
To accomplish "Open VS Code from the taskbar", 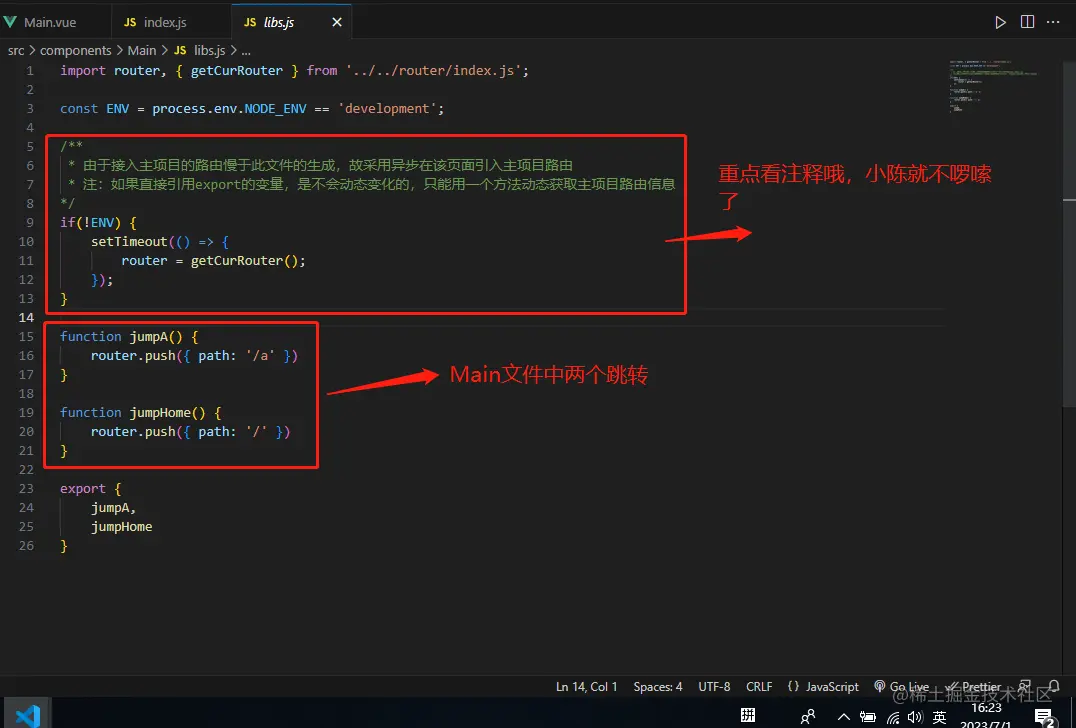I will click(27, 715).
